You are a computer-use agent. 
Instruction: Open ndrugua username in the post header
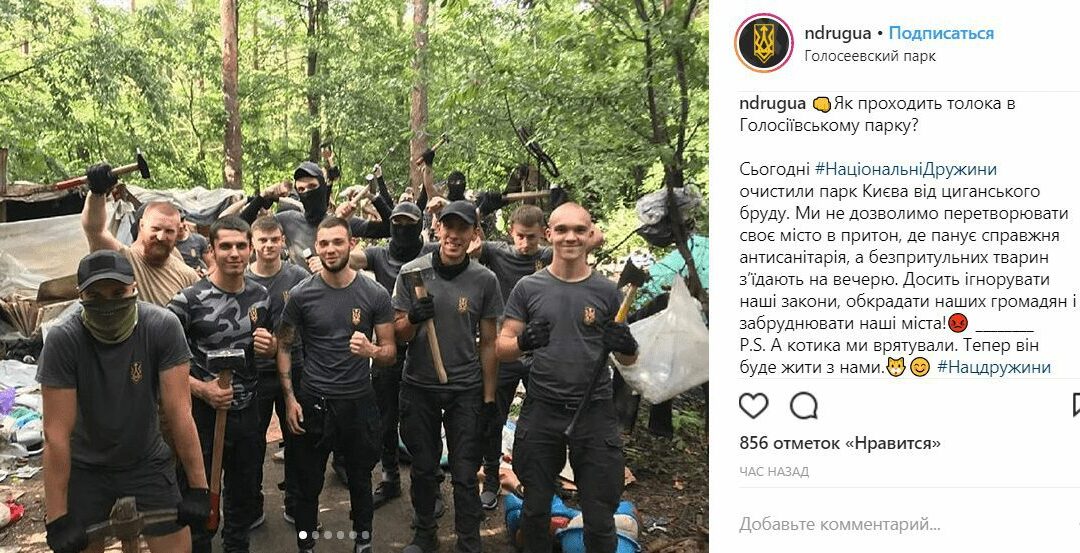(x=836, y=33)
